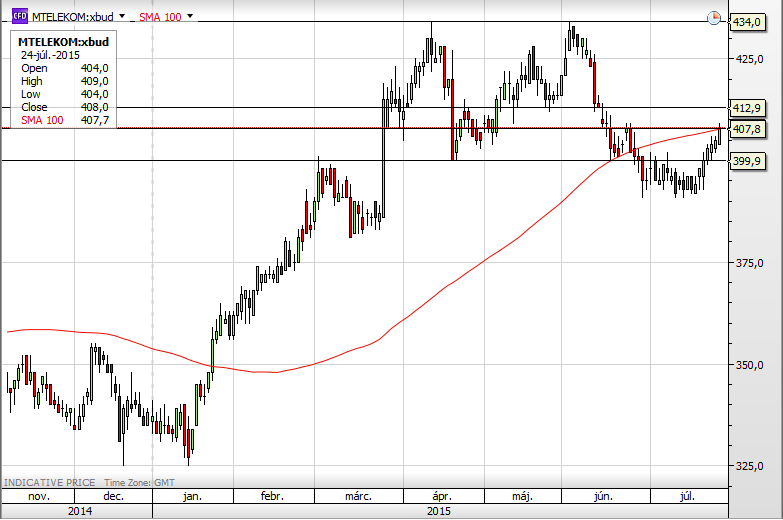Screen dimensions: 783x520
Task: Click the Time Zone: GMT text
Action: (x=139, y=483)
